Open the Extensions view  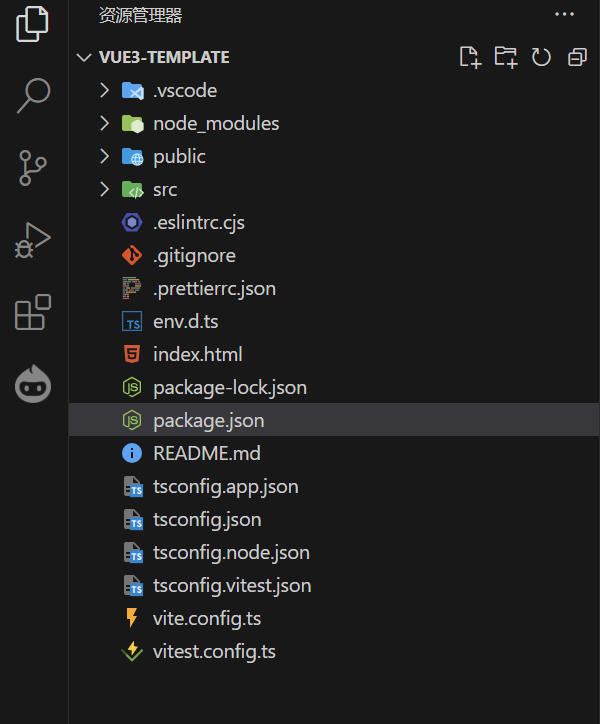point(33,312)
